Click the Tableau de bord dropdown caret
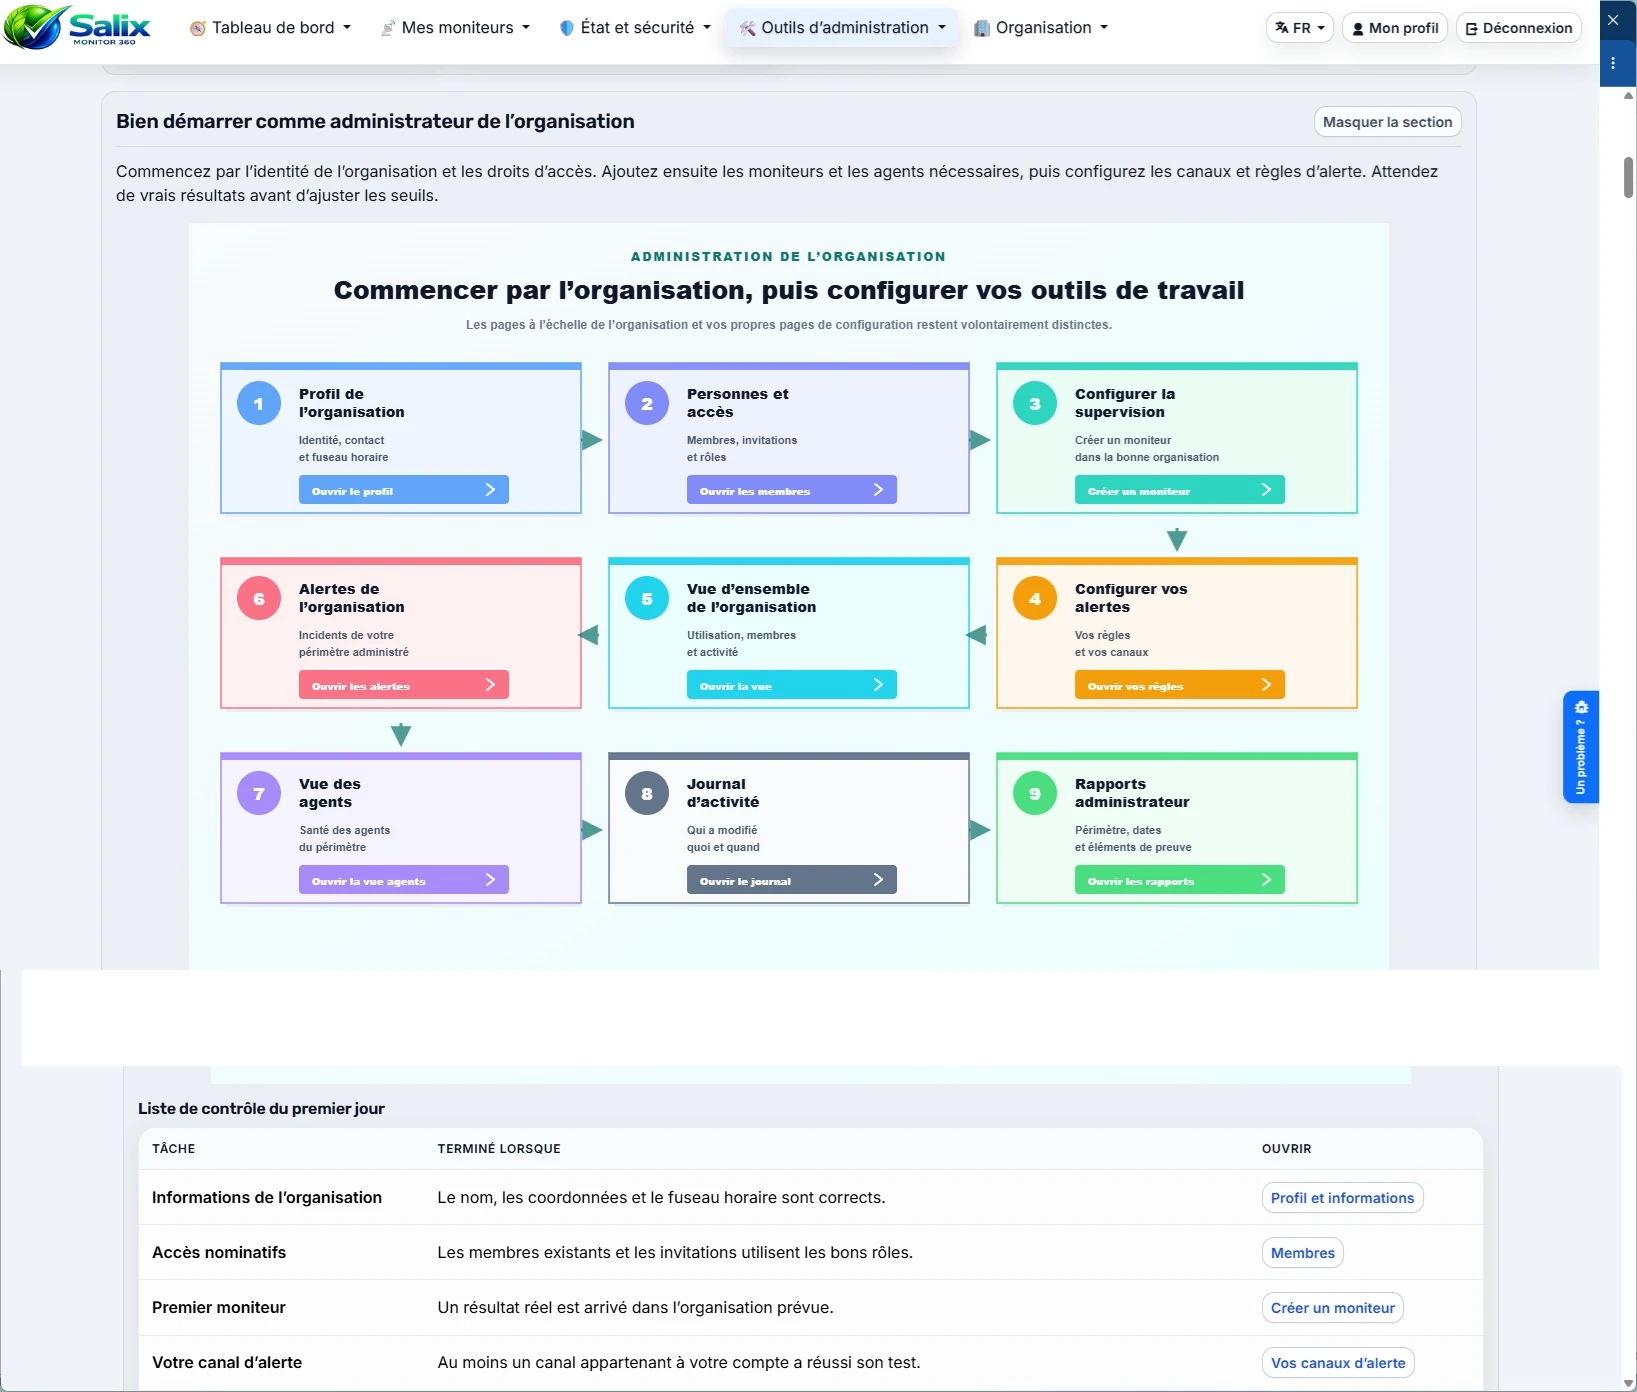Screen dimensions: 1637x1392 347,28
